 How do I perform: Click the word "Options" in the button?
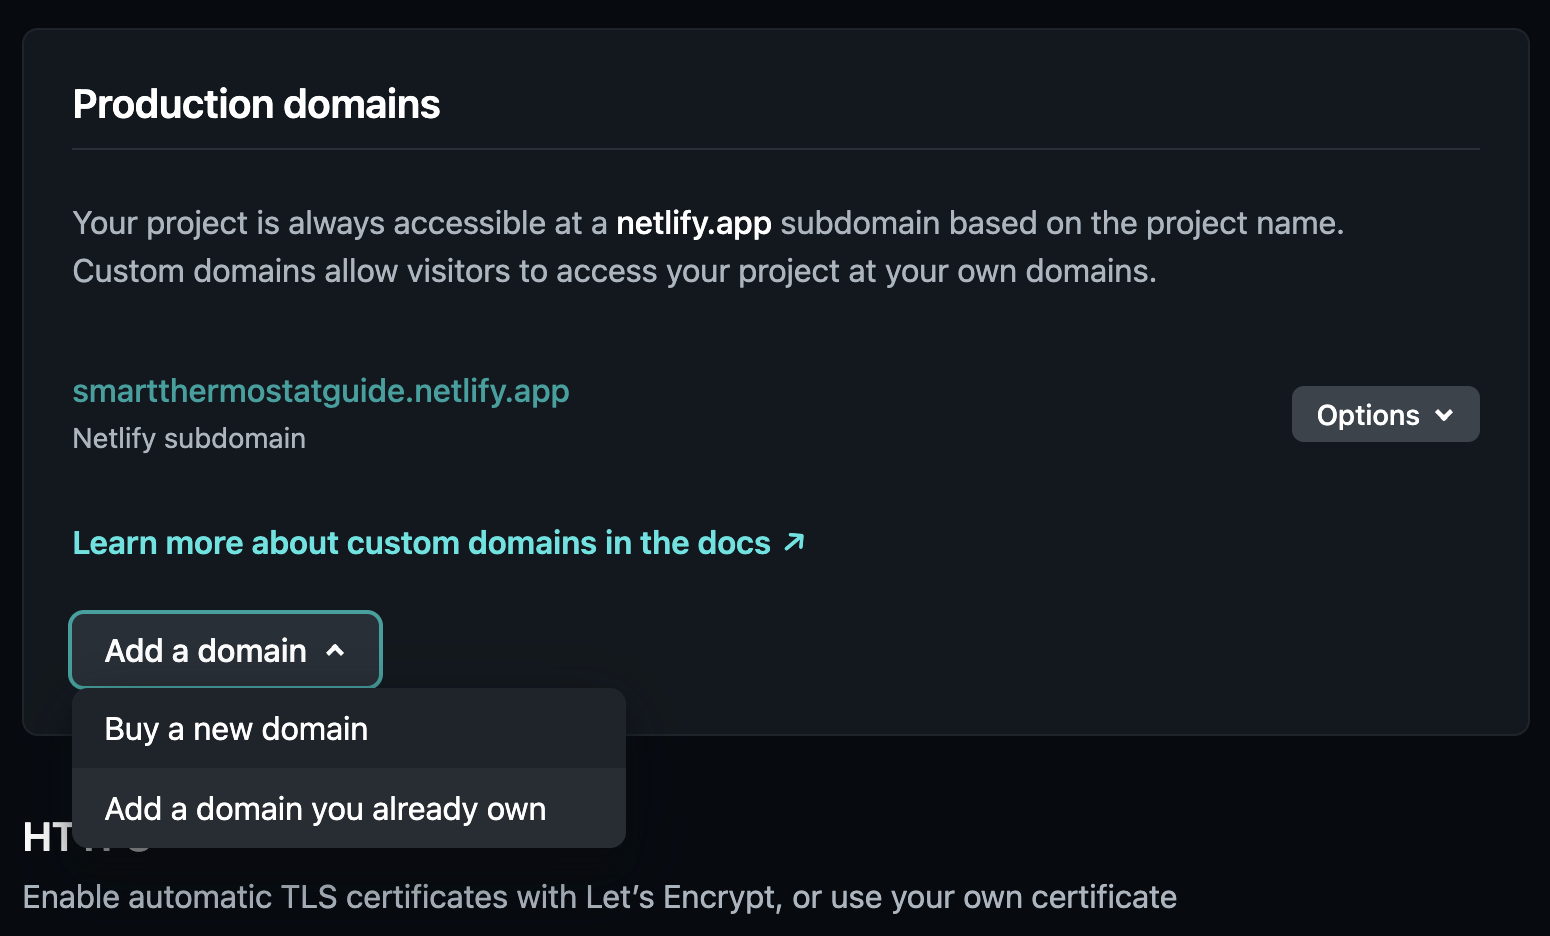(x=1367, y=415)
